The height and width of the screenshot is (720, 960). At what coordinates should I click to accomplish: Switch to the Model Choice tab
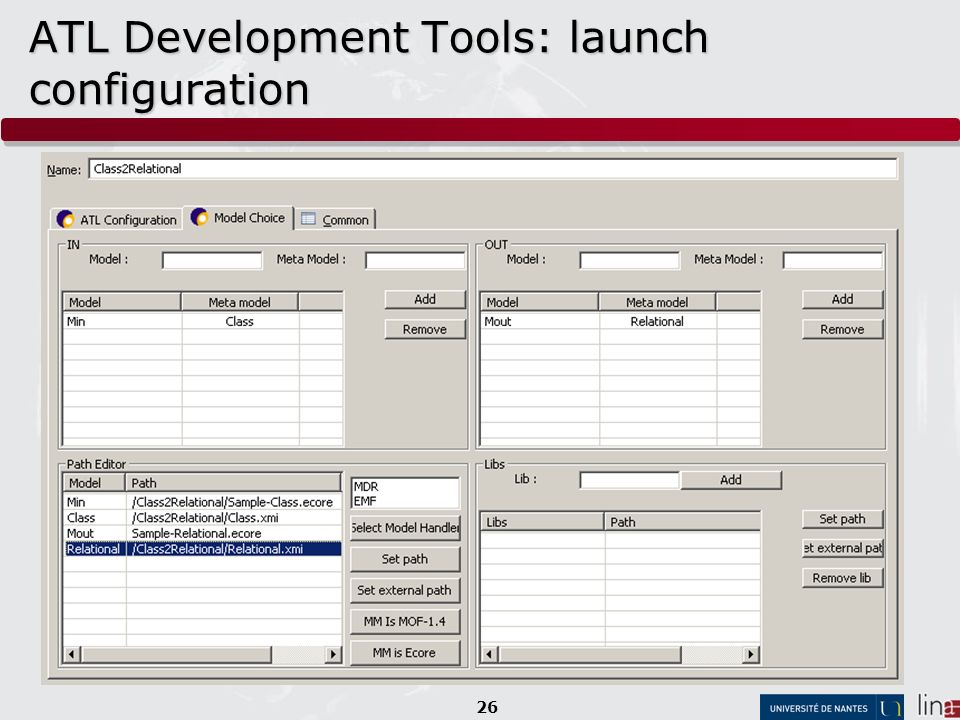(x=238, y=217)
